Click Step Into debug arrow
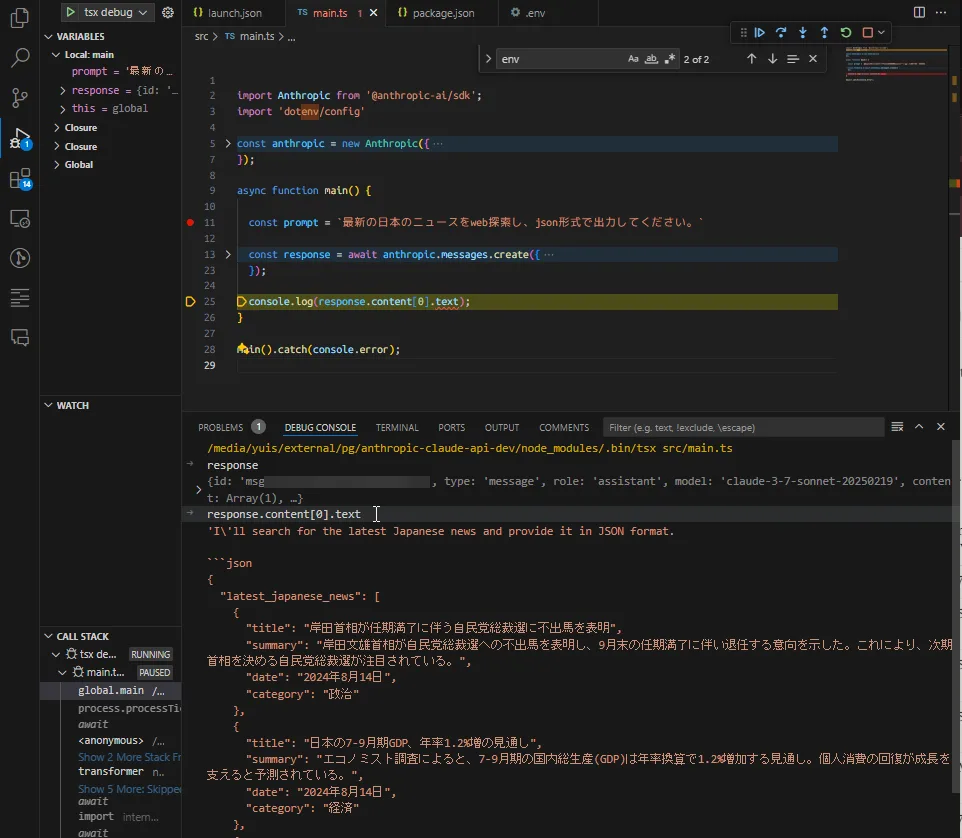Viewport: 962px width, 838px height. [802, 33]
